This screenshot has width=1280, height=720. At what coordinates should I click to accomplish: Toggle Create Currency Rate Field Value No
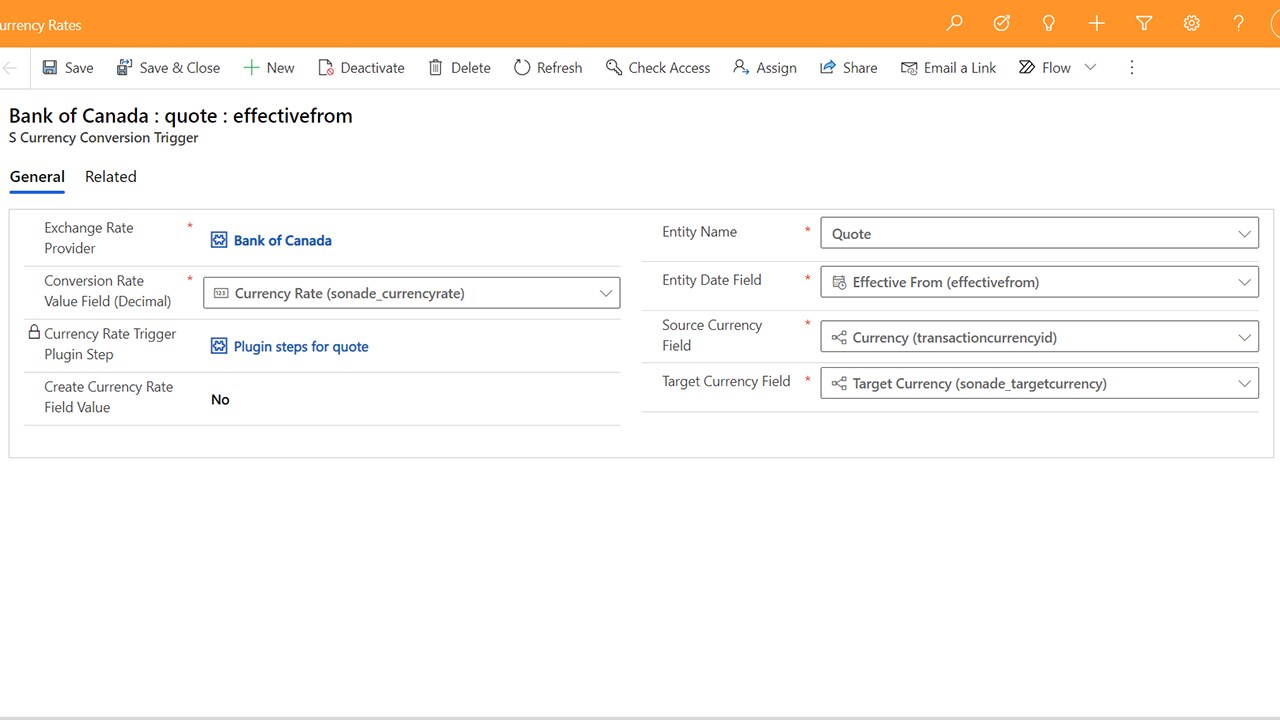tap(220, 399)
